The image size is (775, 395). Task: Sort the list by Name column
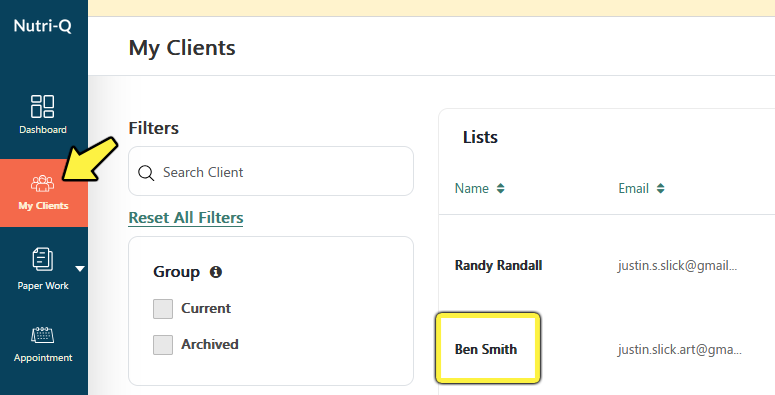(479, 188)
